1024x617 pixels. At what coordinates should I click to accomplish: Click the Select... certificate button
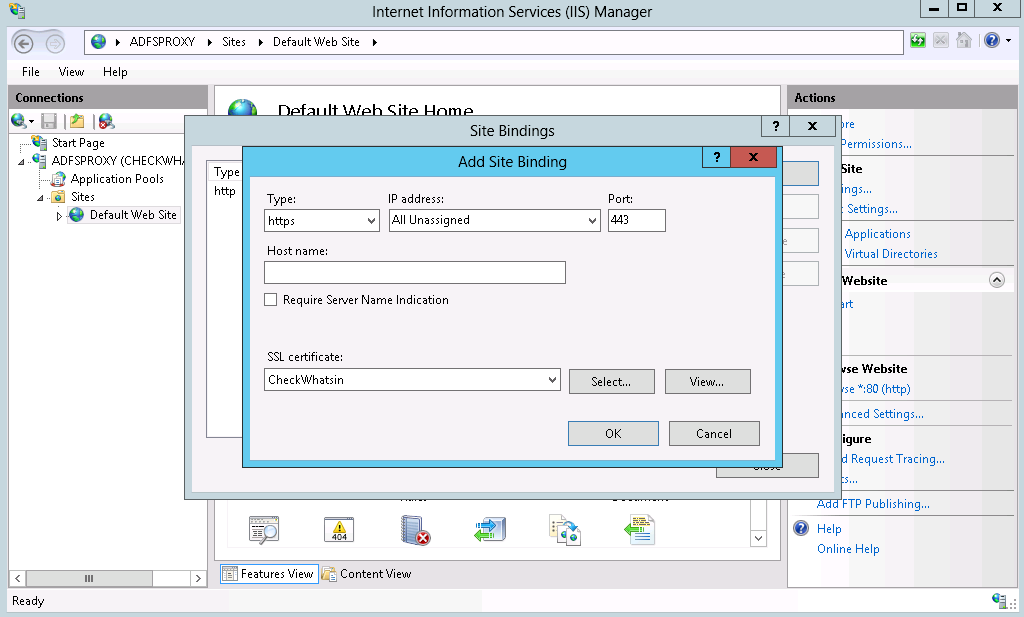tap(611, 382)
